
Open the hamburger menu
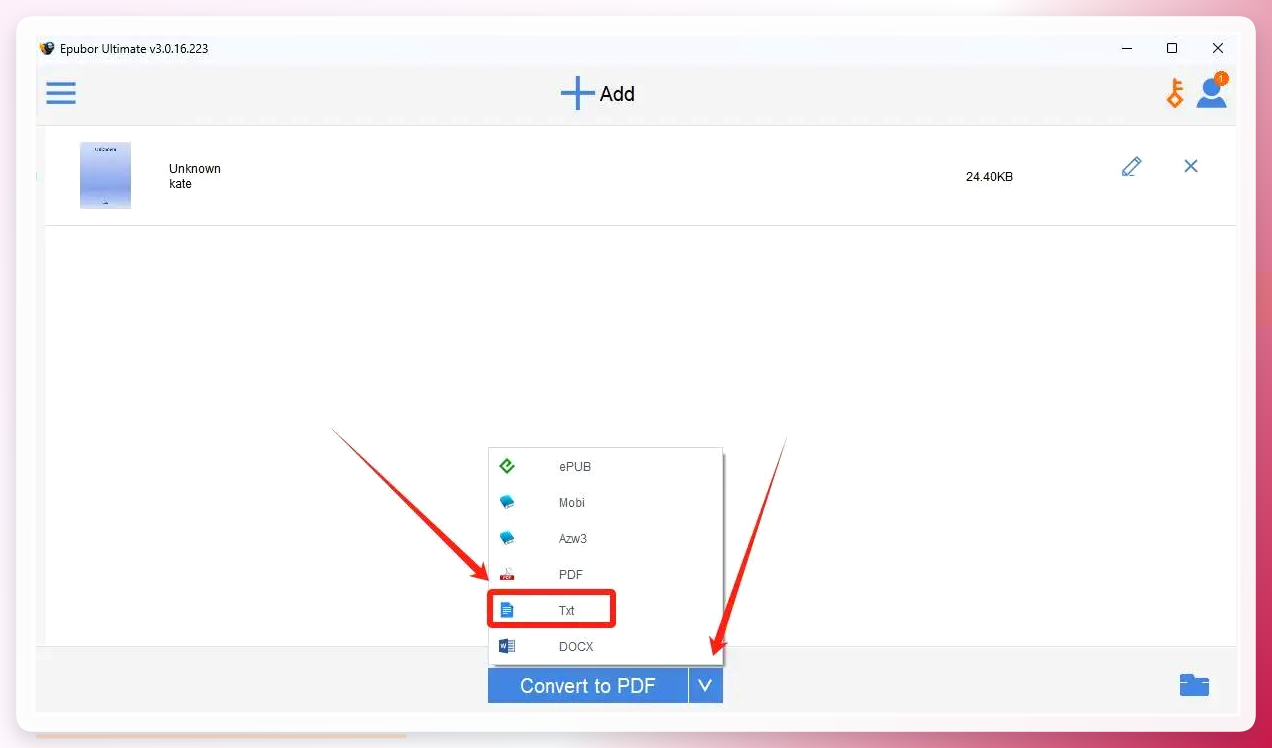tap(61, 93)
